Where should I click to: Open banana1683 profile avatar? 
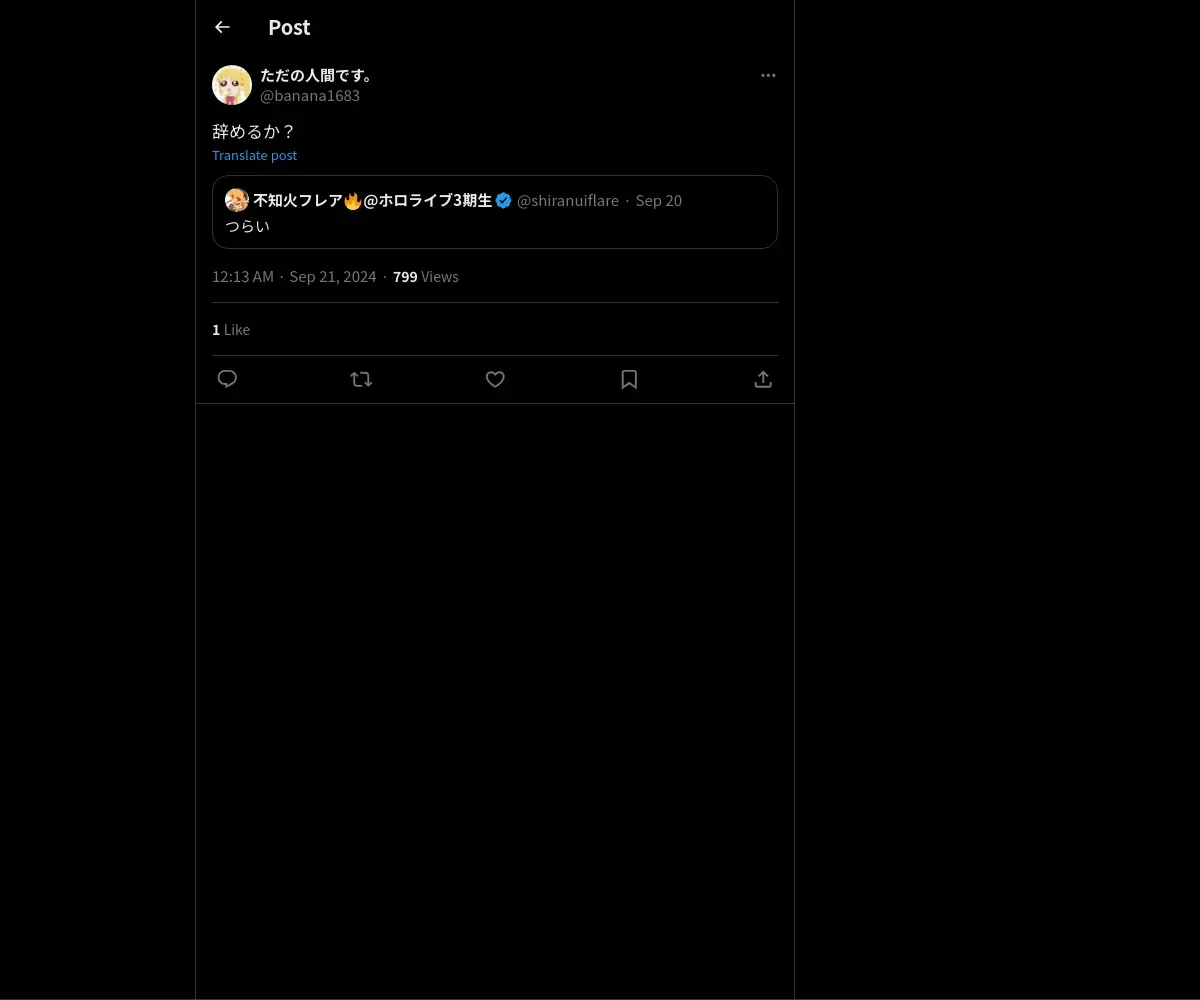pyautogui.click(x=232, y=85)
